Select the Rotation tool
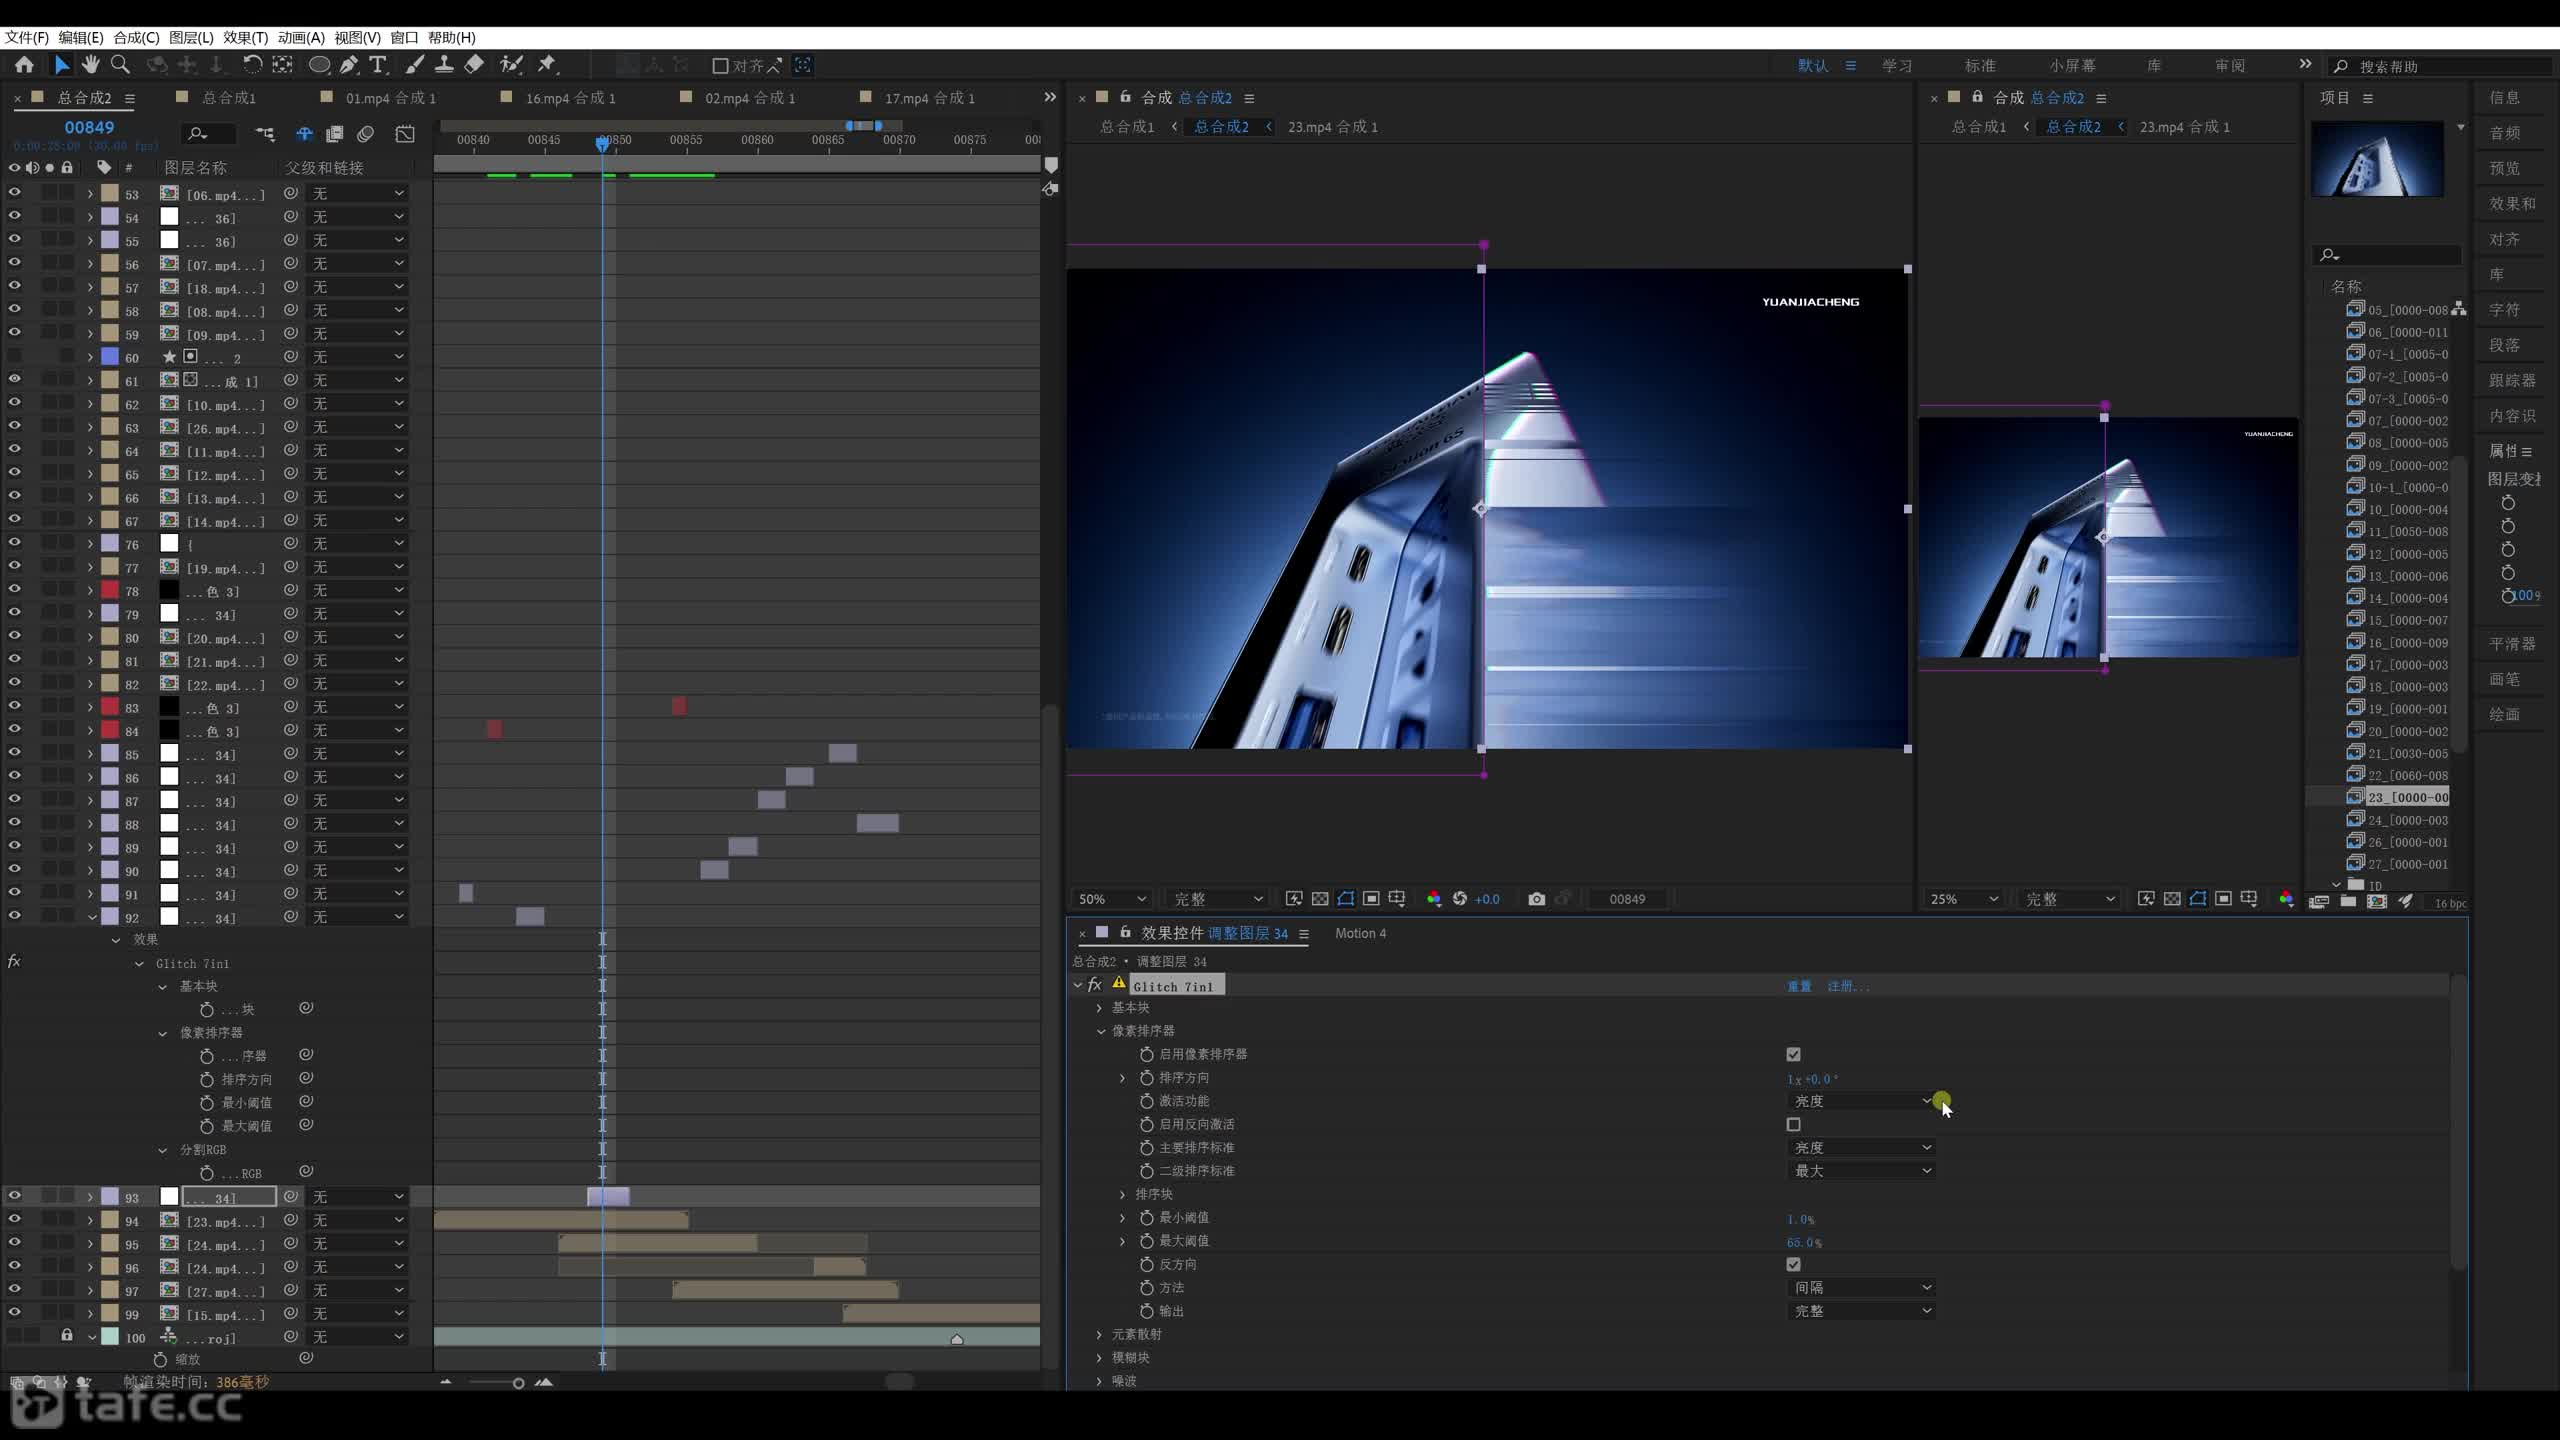This screenshot has height=1440, width=2560. [252, 65]
